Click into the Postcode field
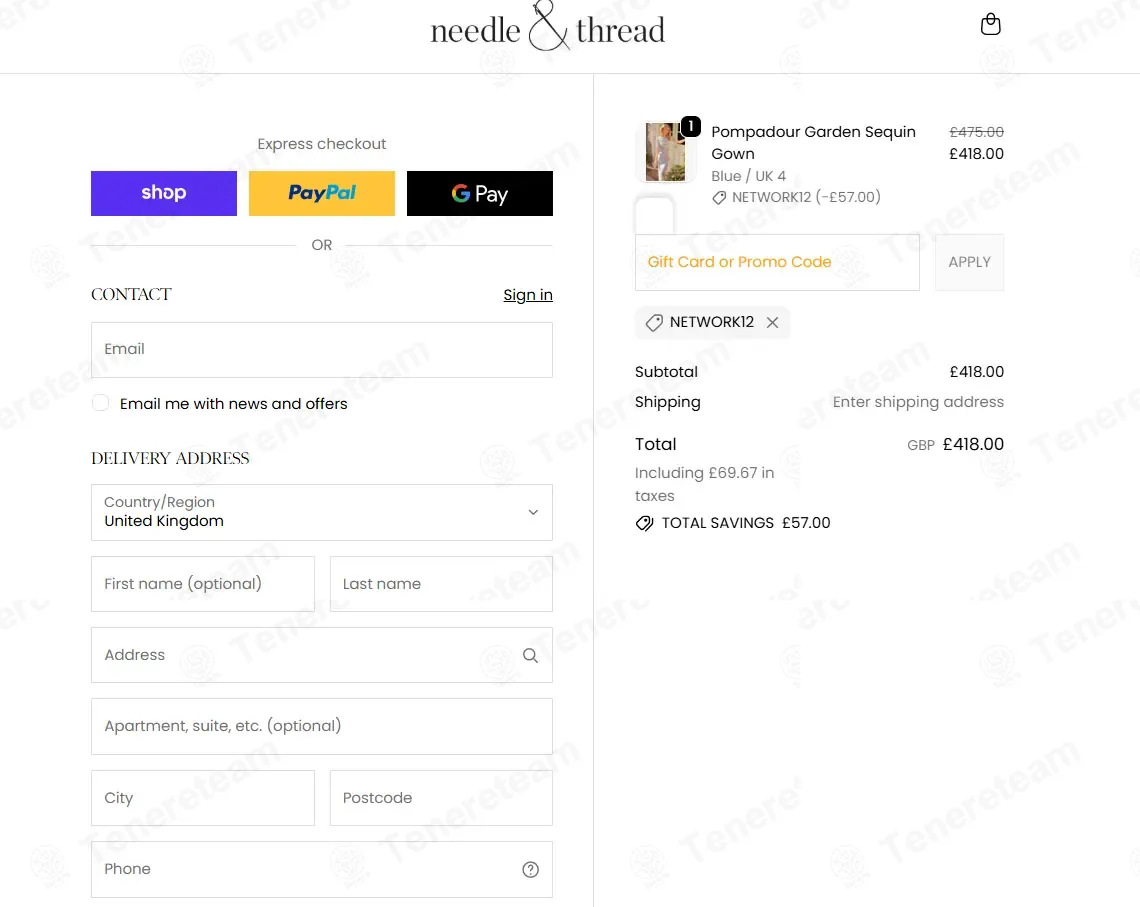 (441, 798)
